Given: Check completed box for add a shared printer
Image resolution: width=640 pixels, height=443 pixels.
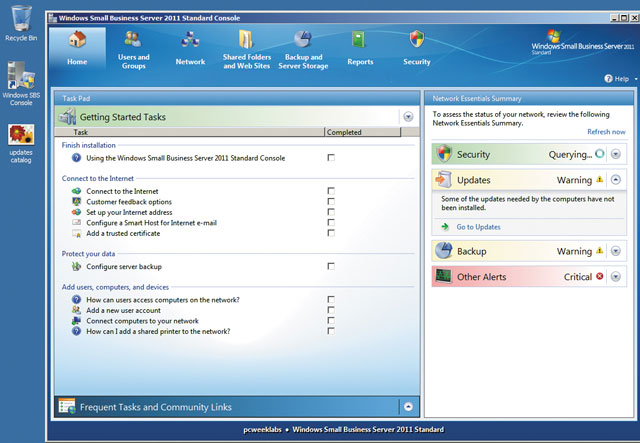Looking at the screenshot, I should (x=331, y=331).
